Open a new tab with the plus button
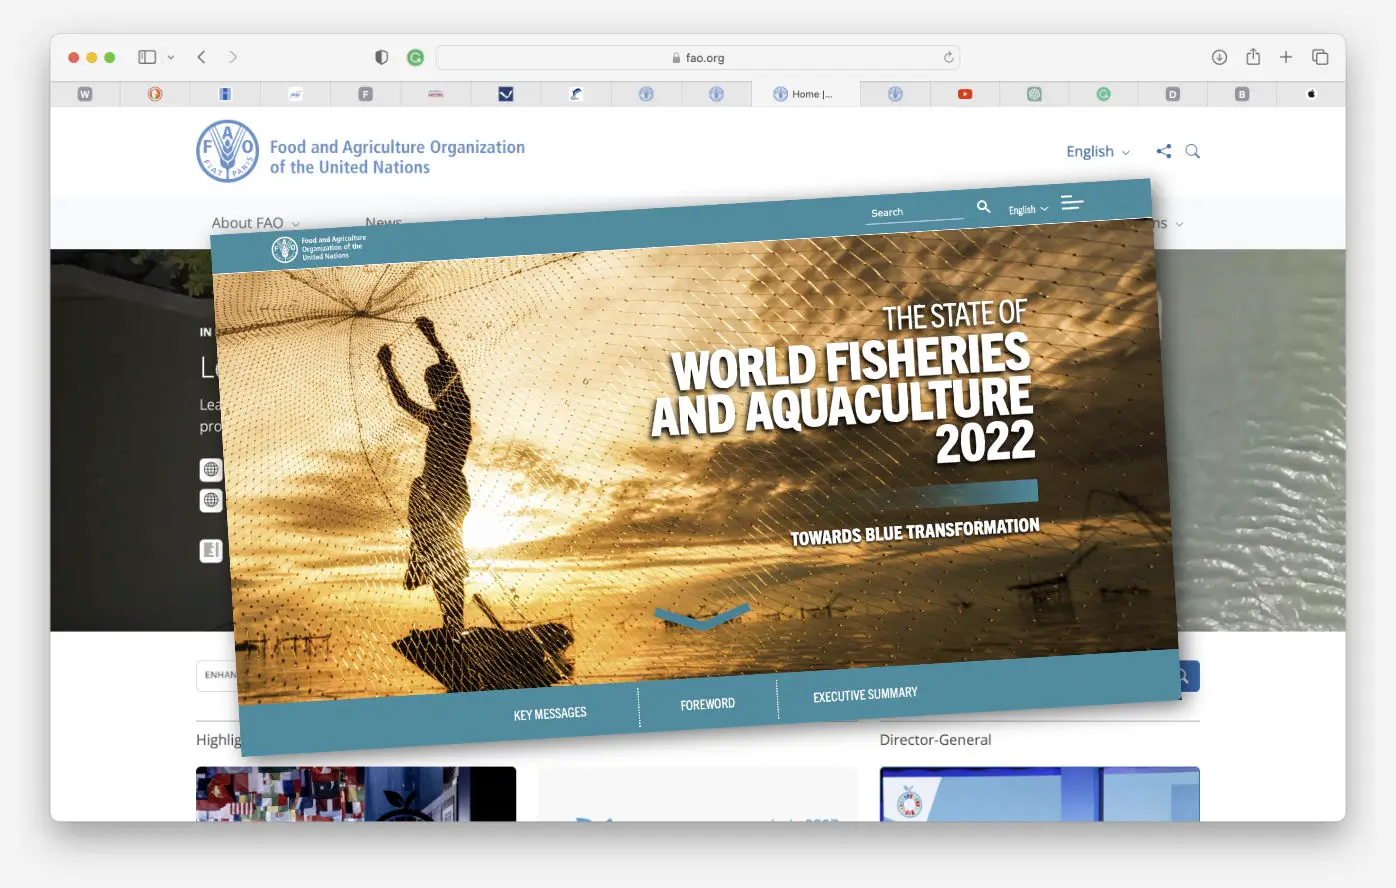 pos(1286,57)
